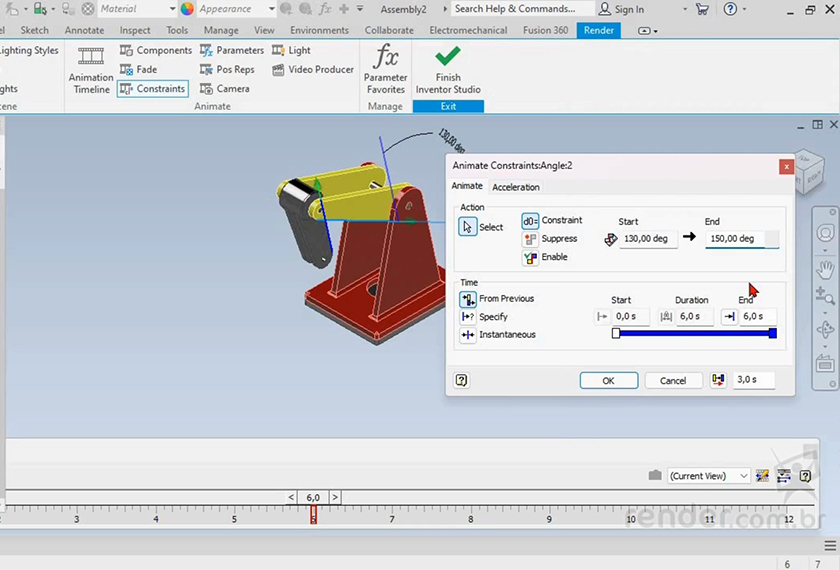840x570 pixels.
Task: Switch to the Acceleration tab
Action: tap(516, 187)
